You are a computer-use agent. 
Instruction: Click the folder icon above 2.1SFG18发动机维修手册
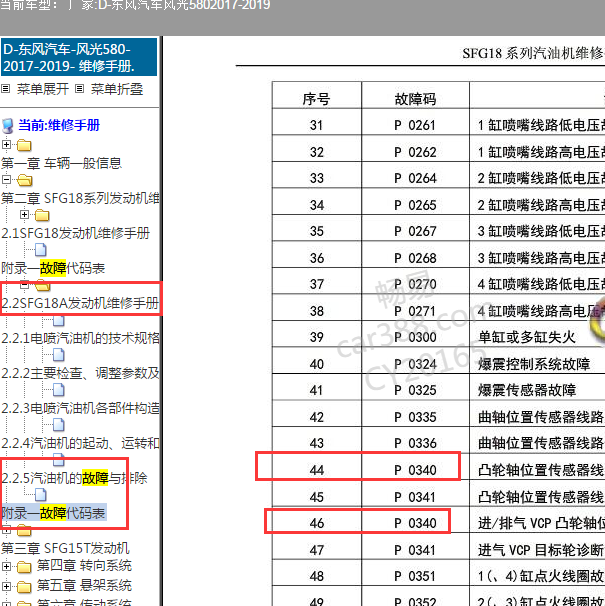42,215
